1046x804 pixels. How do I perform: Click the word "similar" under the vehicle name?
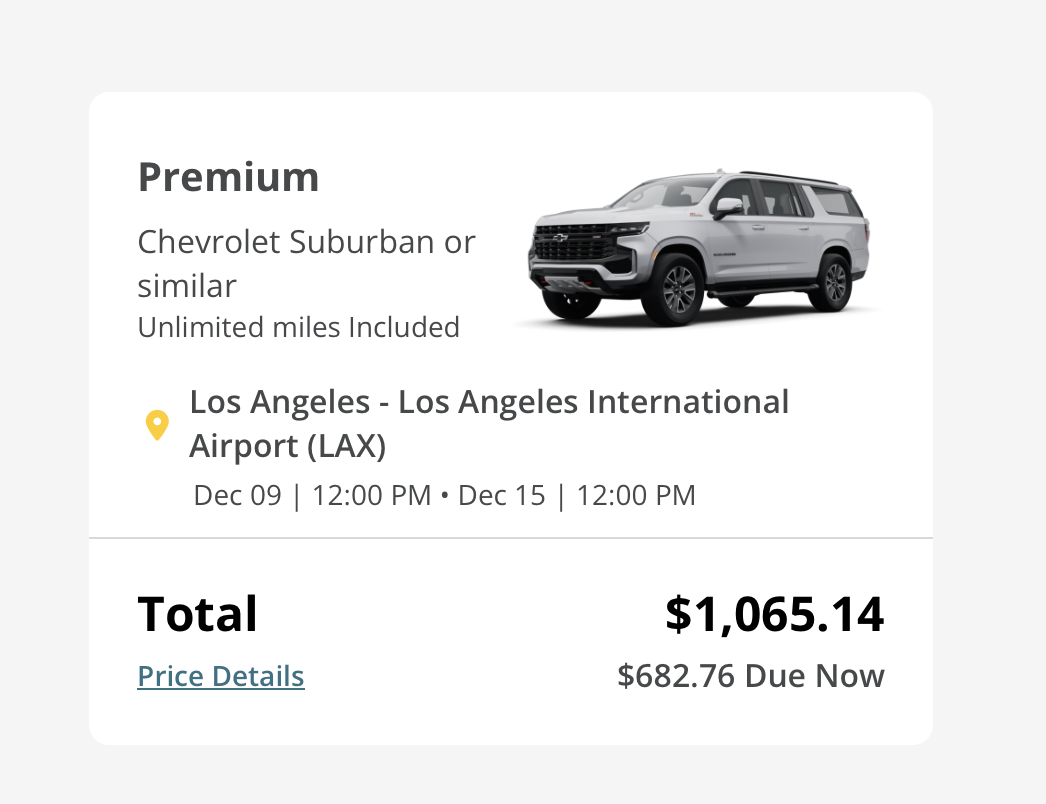coord(187,286)
